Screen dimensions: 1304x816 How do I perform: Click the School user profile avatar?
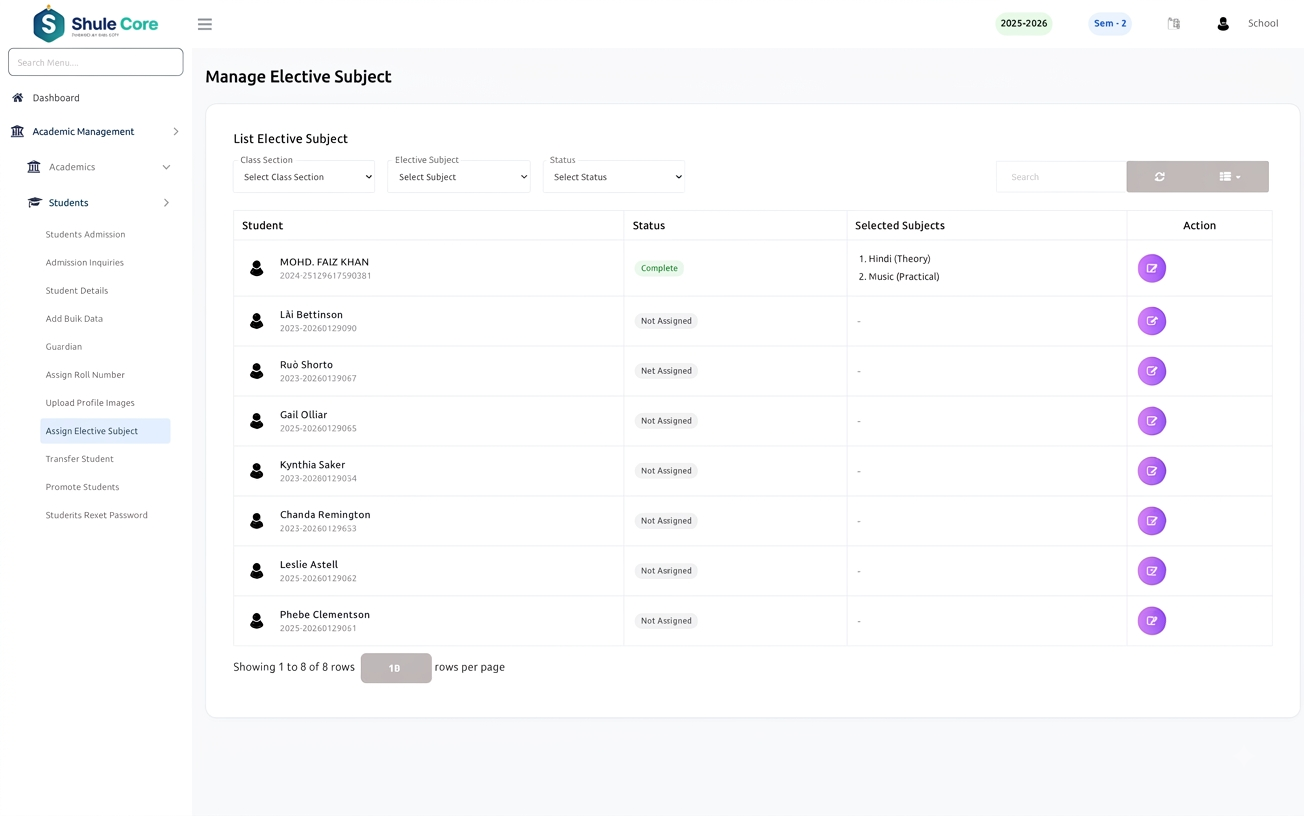1223,24
